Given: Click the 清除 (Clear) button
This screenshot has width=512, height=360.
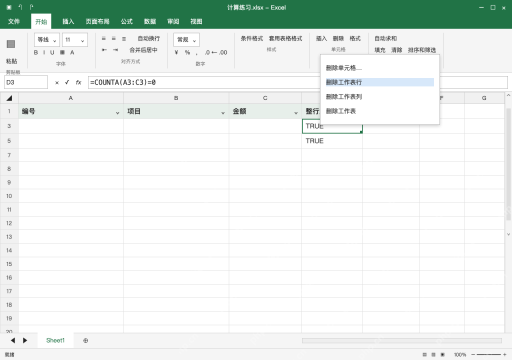Looking at the screenshot, I should coord(397,50).
